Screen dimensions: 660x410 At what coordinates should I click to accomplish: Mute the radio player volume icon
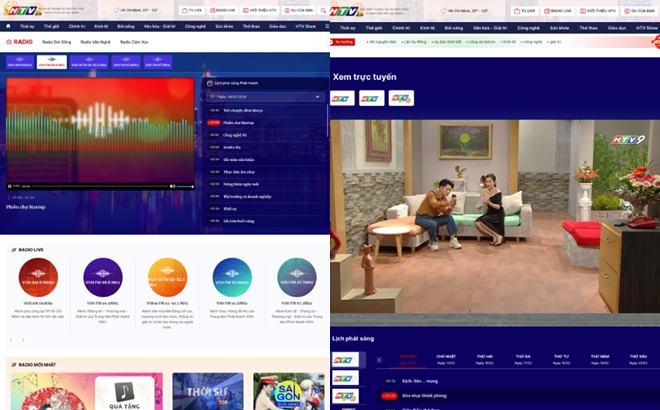click(x=172, y=186)
